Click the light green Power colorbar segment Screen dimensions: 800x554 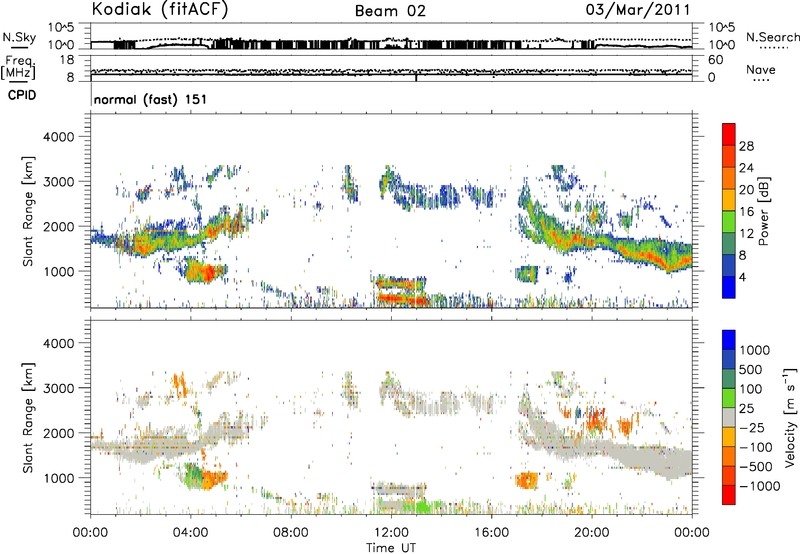coord(729,222)
